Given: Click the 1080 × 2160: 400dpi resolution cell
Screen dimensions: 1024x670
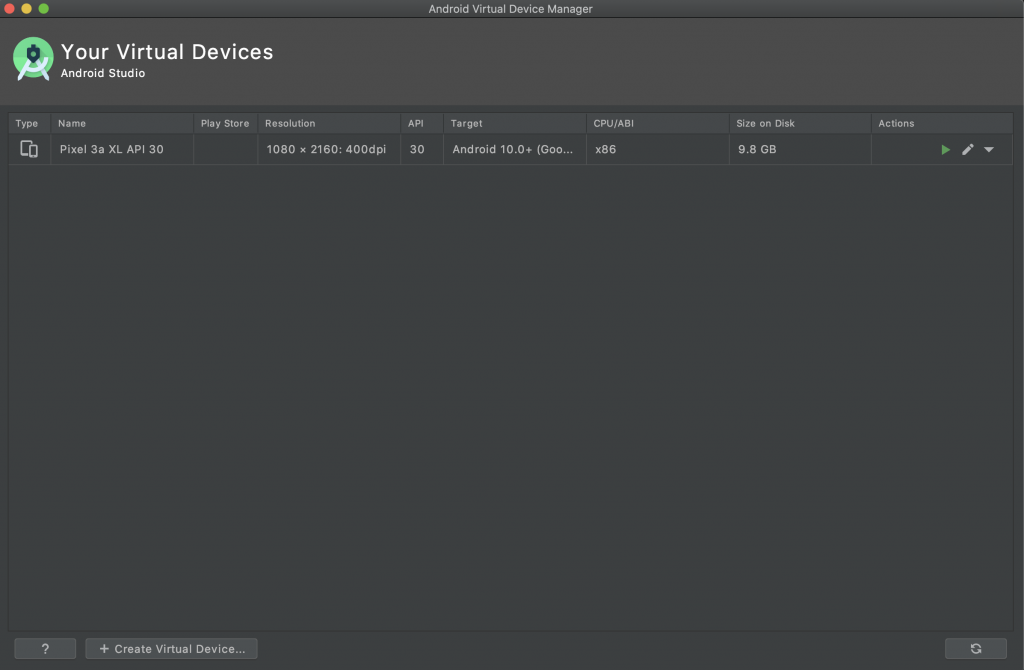Looking at the screenshot, I should pyautogui.click(x=329, y=150).
